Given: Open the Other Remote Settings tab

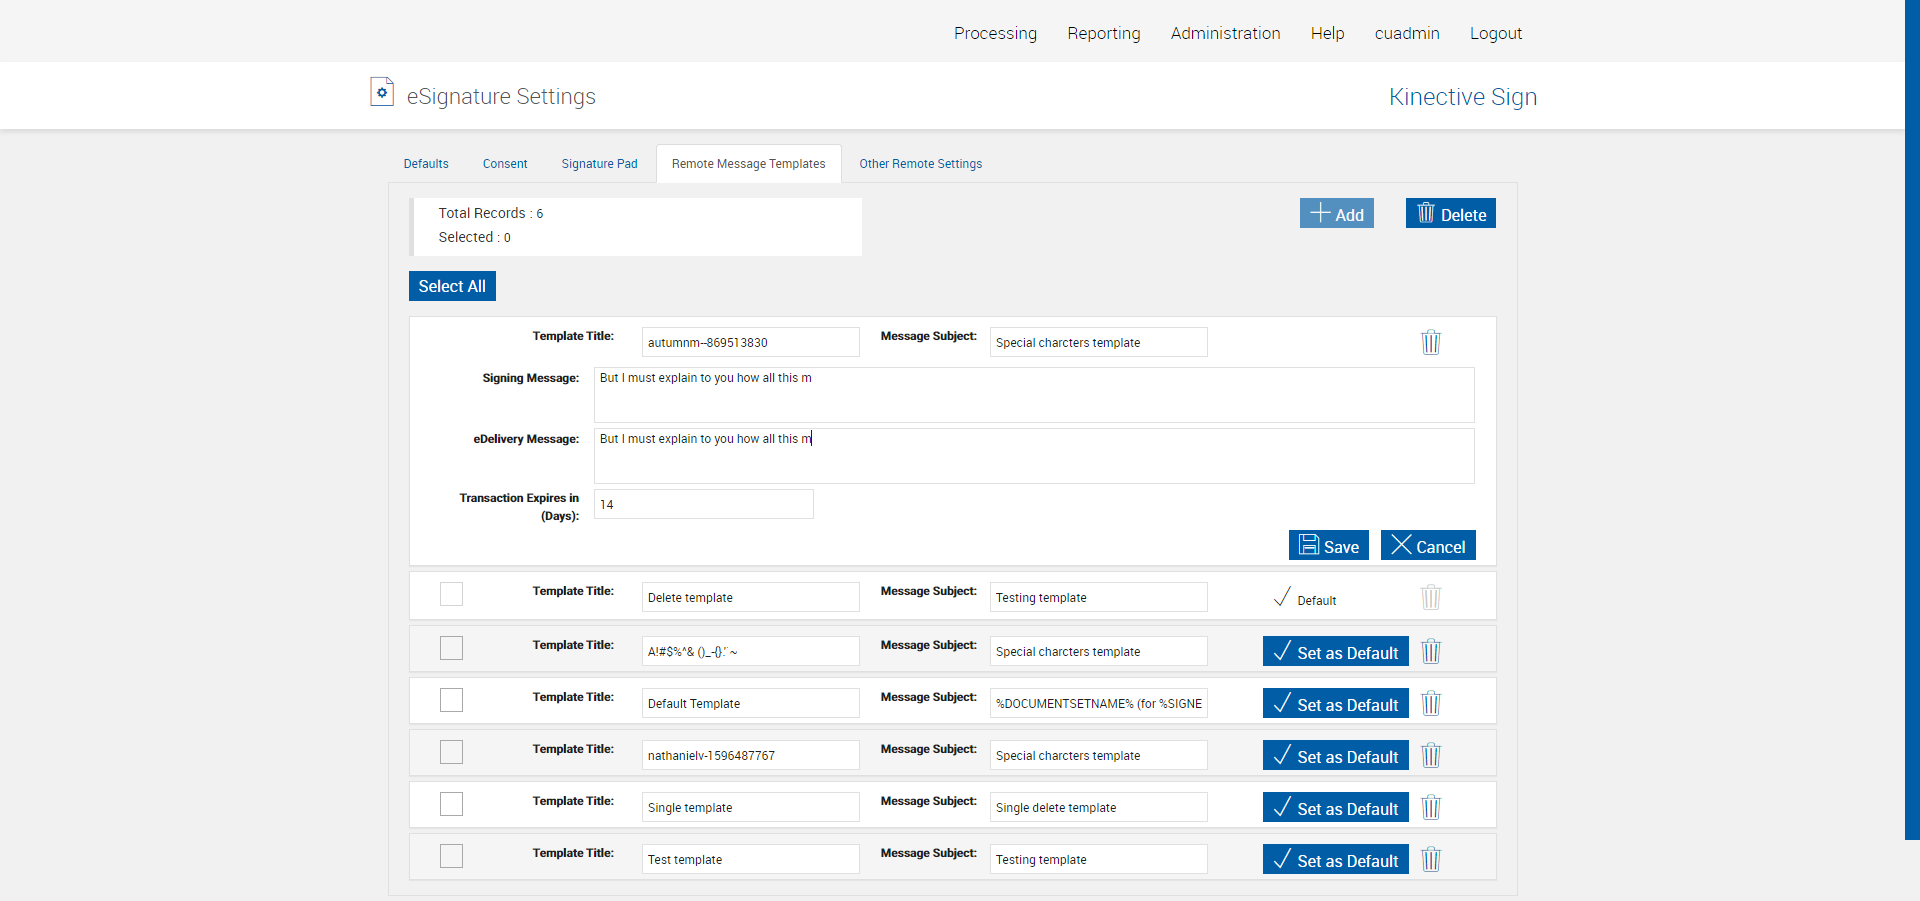Looking at the screenshot, I should tap(920, 164).
